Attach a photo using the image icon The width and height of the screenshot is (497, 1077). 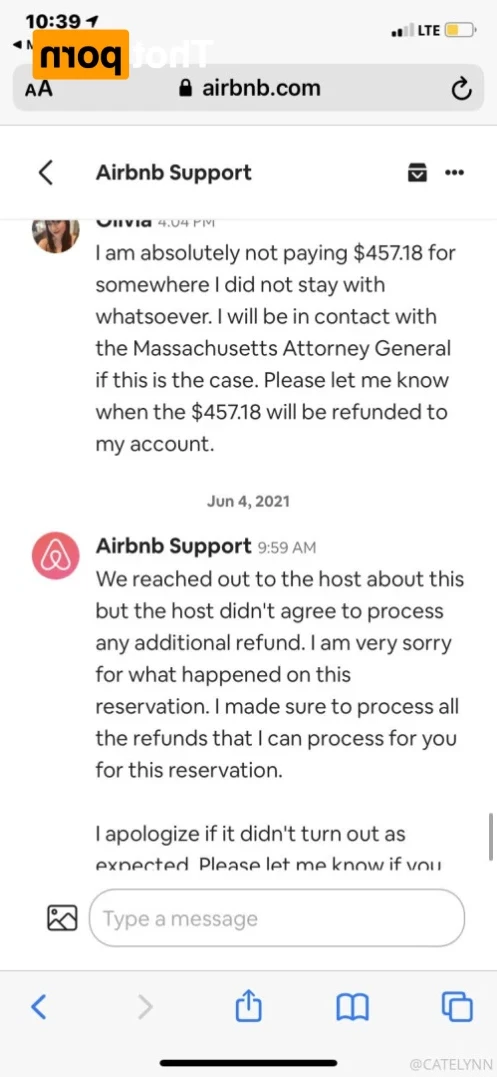pyautogui.click(x=62, y=918)
